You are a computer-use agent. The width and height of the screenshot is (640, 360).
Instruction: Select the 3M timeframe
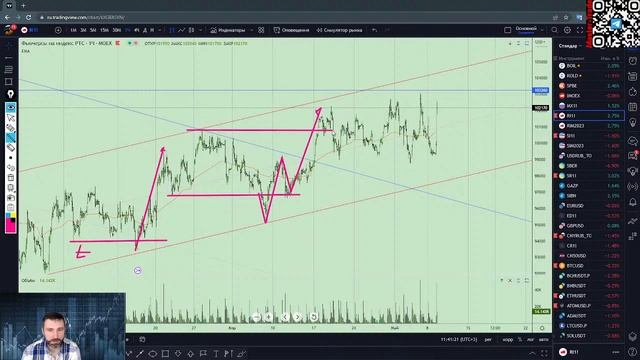83,30
